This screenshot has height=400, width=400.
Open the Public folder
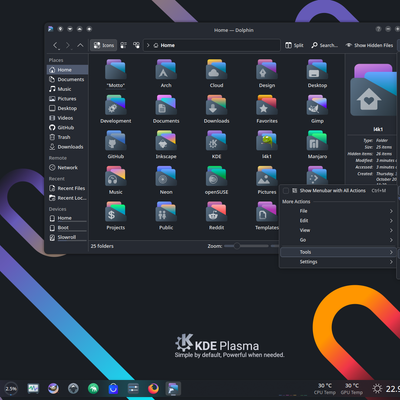click(x=166, y=216)
